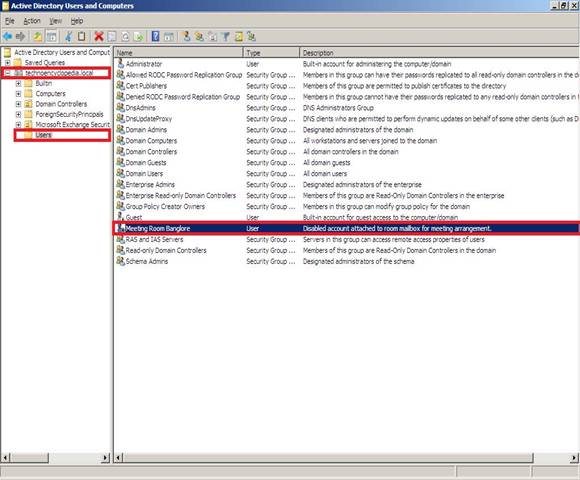Viewport: 580px width, 480px height.
Task: Expand the Microsoft Exchange Security node
Action: 18,125
